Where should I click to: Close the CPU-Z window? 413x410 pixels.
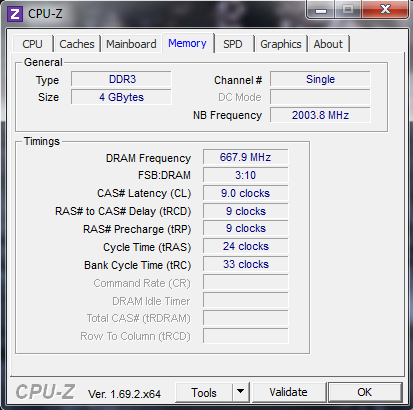click(x=385, y=9)
